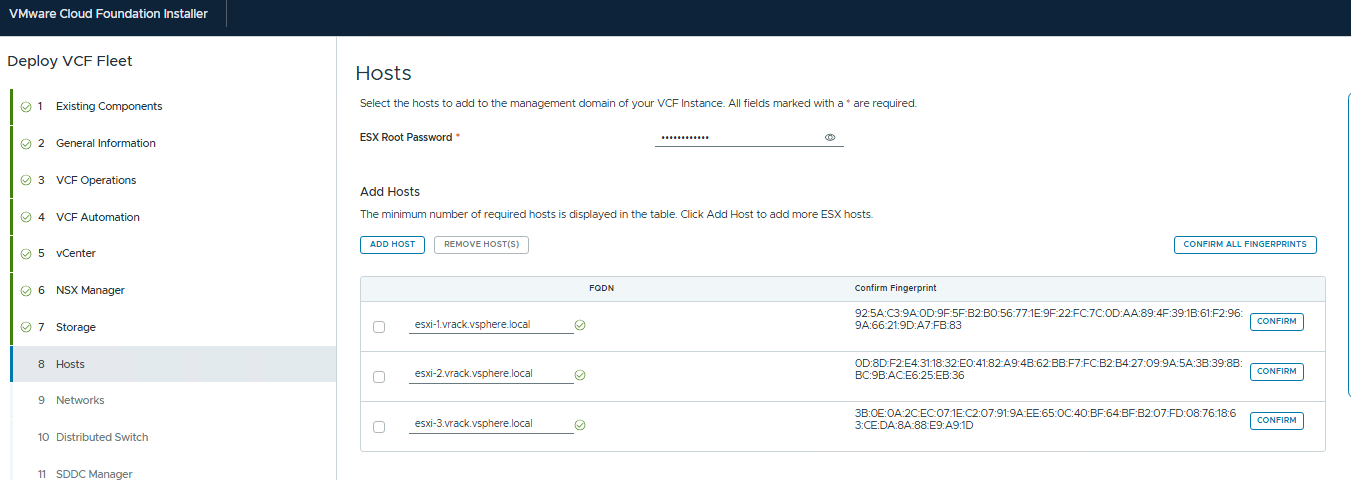Select the esxi-3.vrack.vsphere.local host checkbox

point(379,427)
